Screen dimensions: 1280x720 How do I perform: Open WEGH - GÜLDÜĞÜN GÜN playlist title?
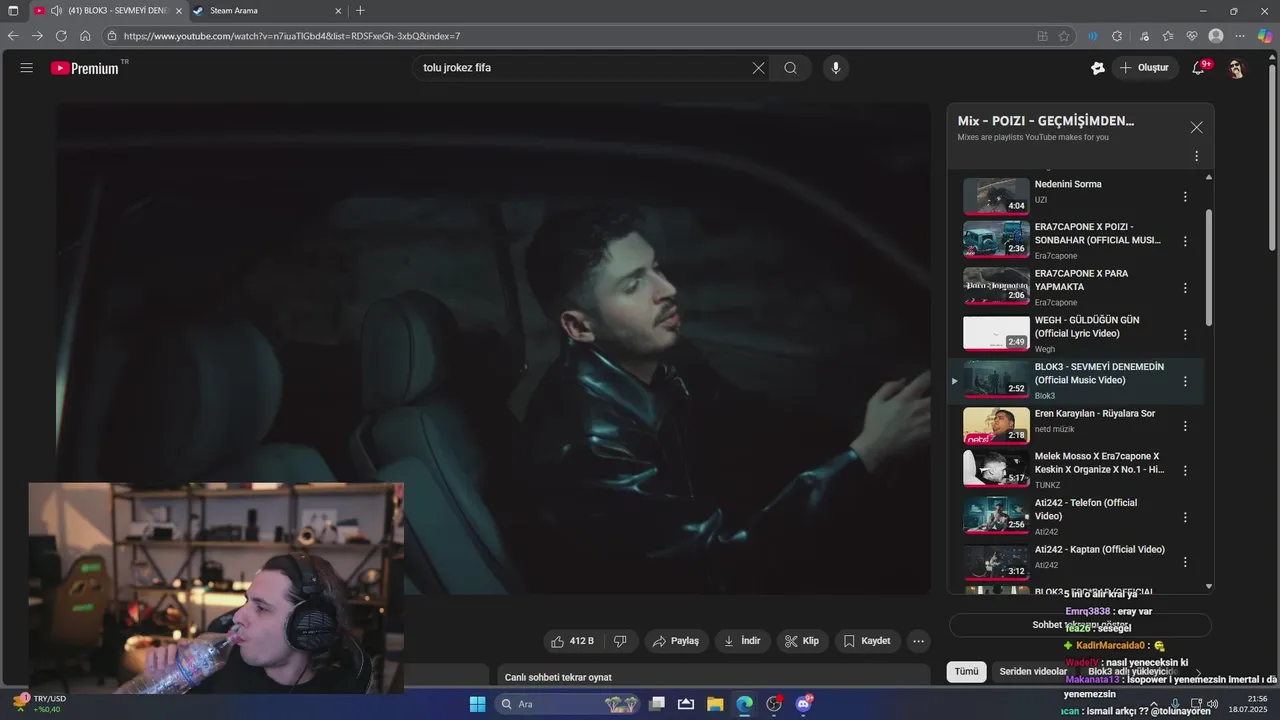pyautogui.click(x=1087, y=327)
